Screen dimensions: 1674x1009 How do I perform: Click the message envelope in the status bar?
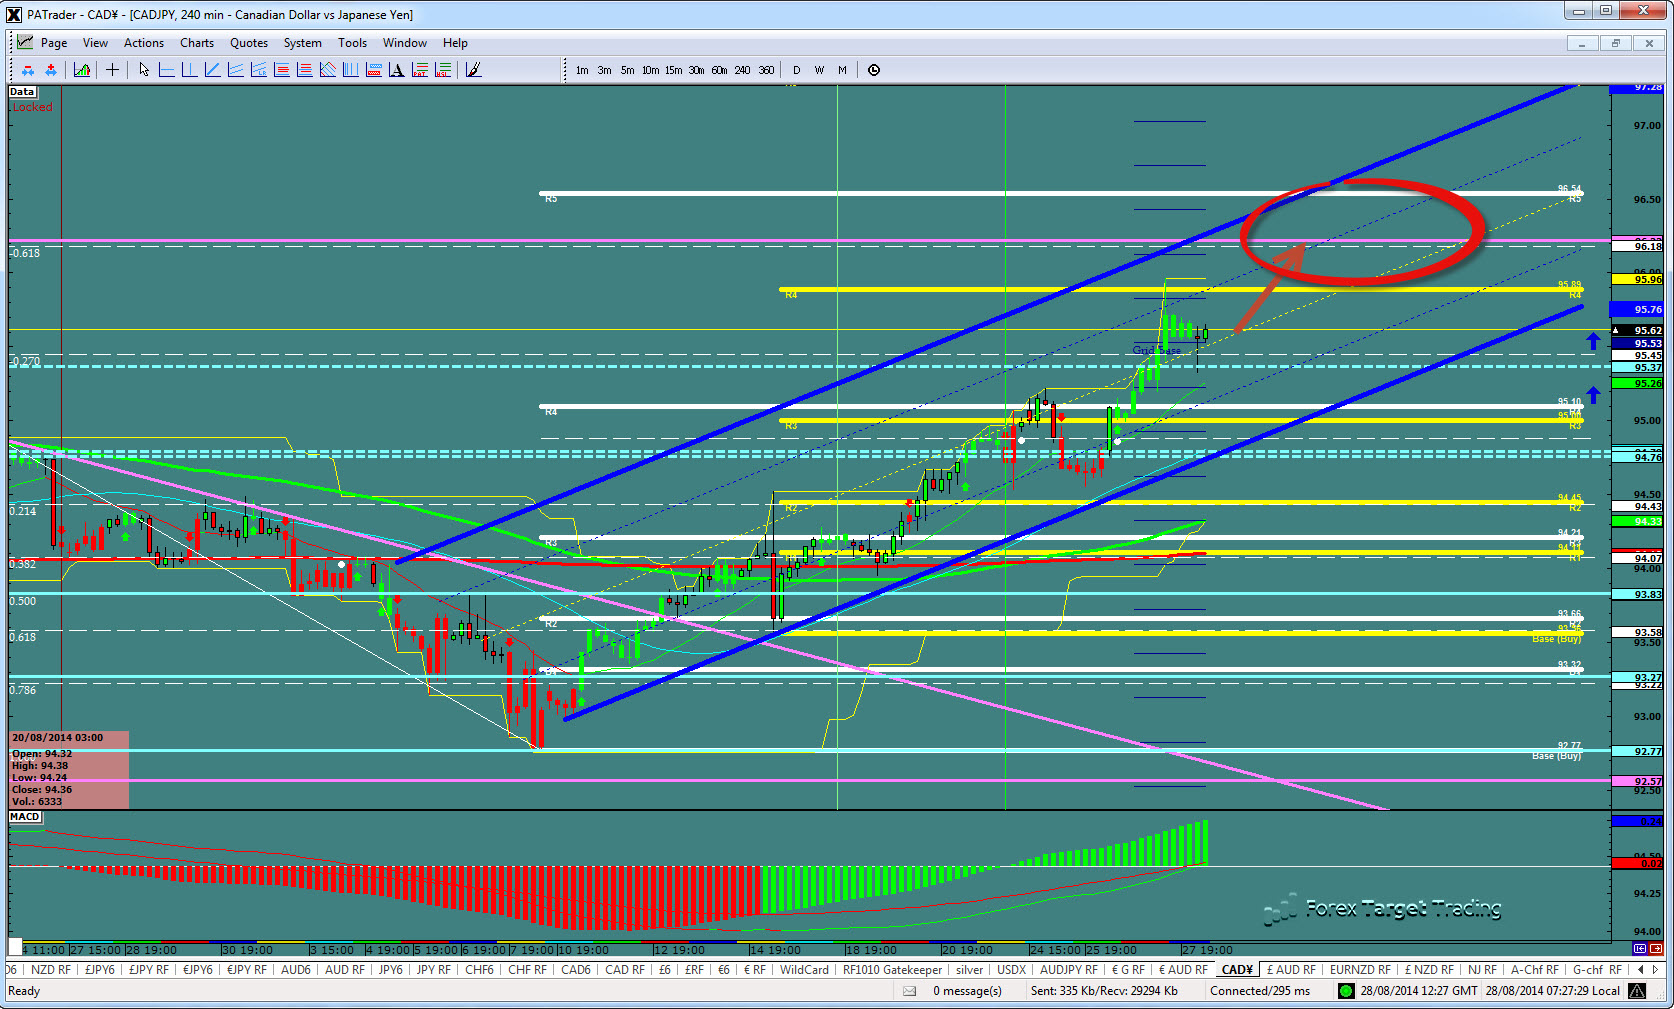click(x=908, y=991)
